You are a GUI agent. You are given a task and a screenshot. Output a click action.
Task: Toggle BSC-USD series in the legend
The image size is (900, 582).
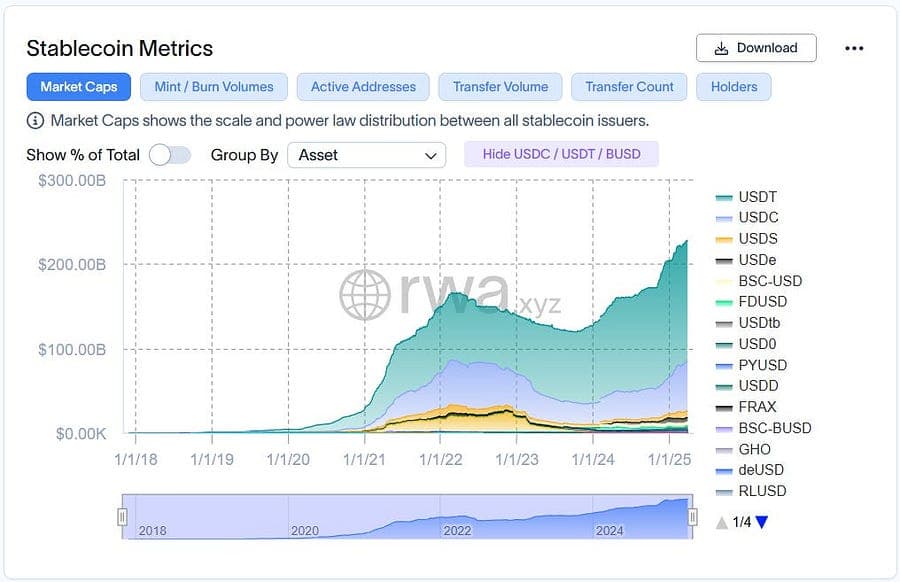click(759, 281)
